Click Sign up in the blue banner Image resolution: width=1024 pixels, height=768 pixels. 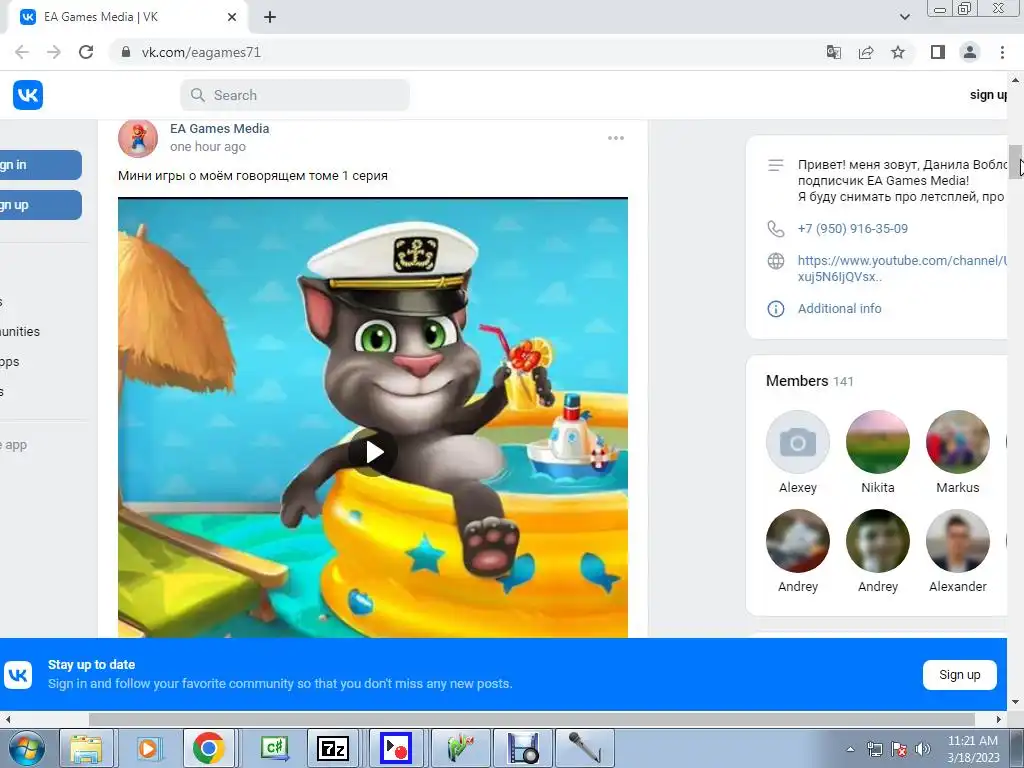pos(959,675)
